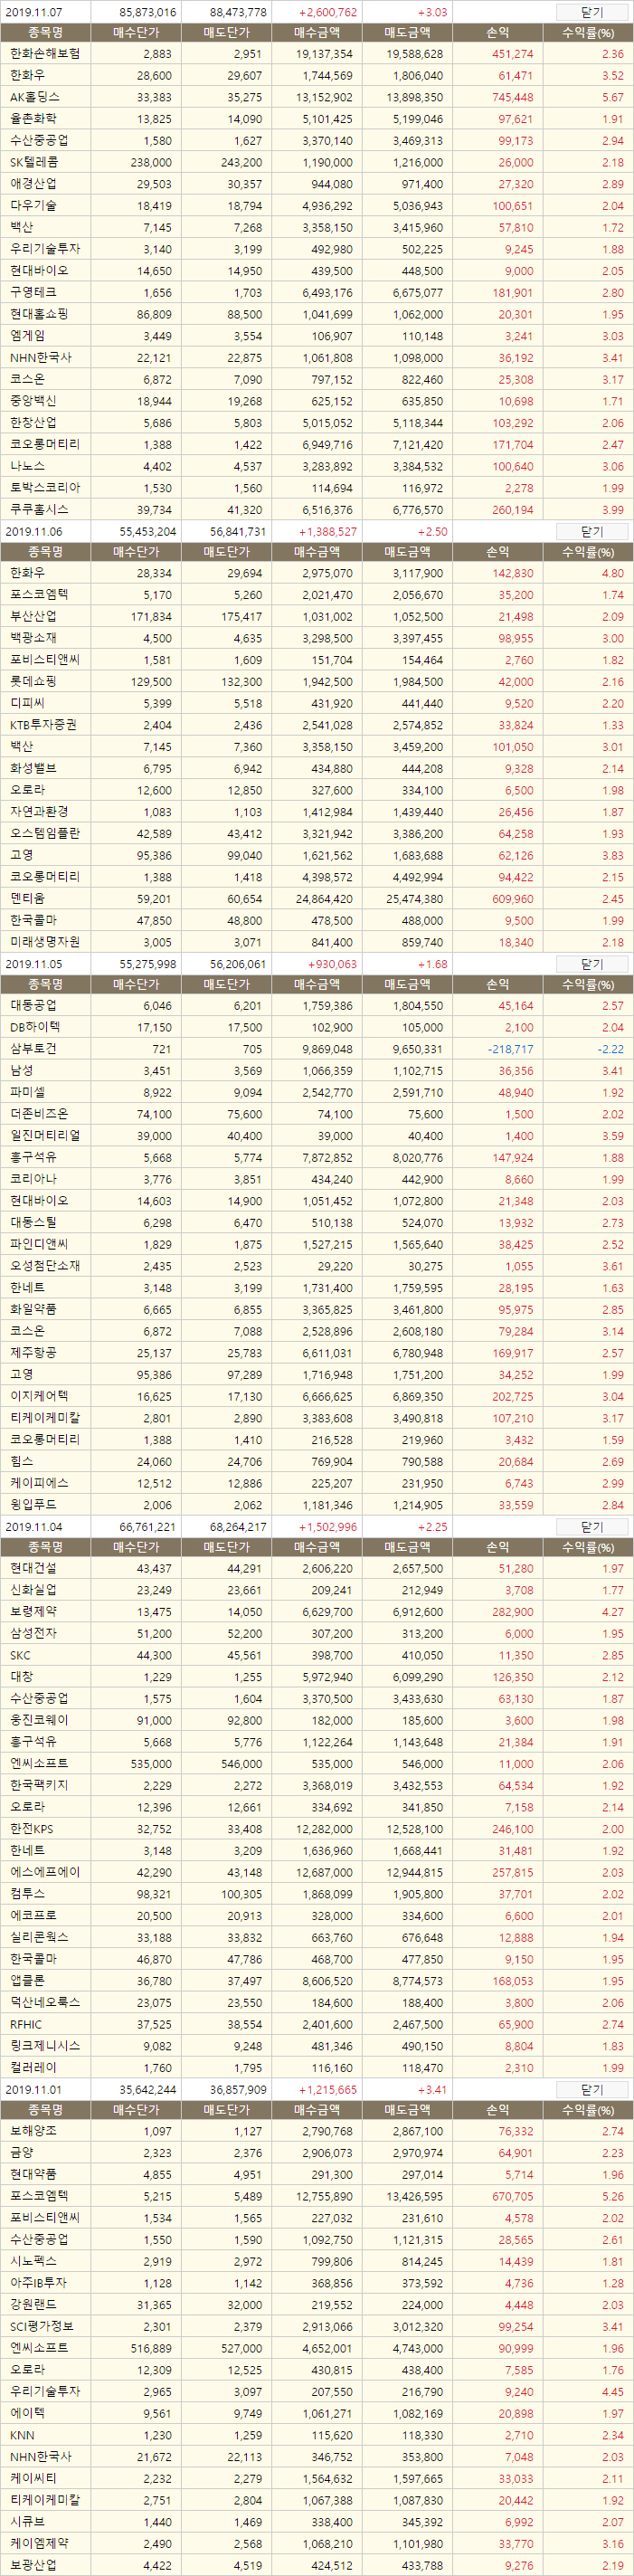The height and width of the screenshot is (2576, 634).
Task: Select the 강원랜드 stock name
Action: [33, 2304]
